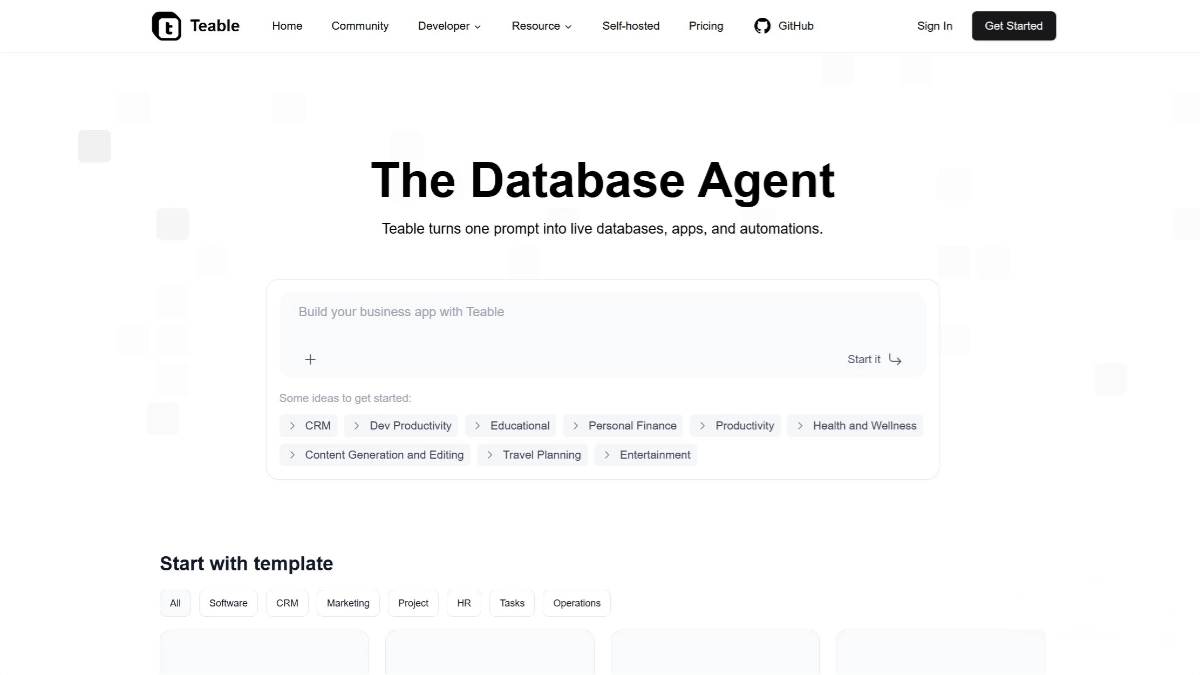Open the Pricing page
The height and width of the screenshot is (675, 1200).
pyautogui.click(x=706, y=26)
